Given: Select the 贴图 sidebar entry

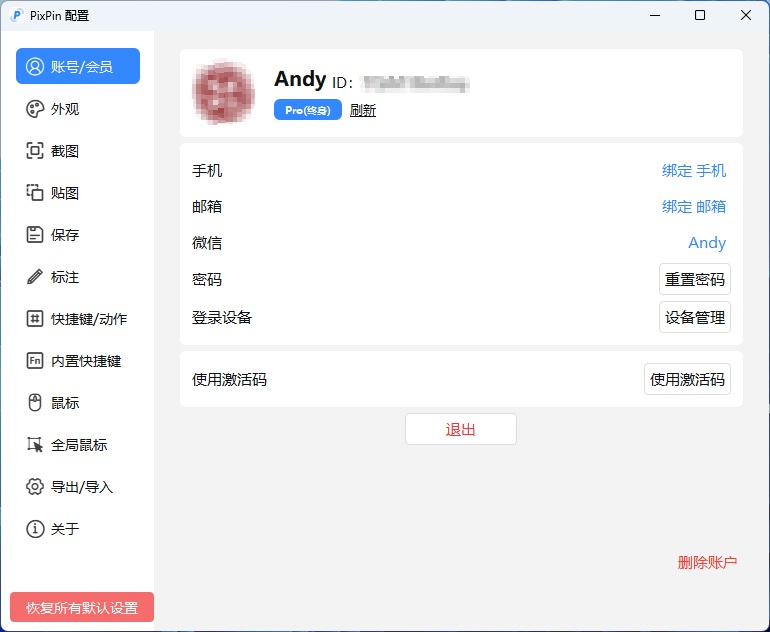Looking at the screenshot, I should pyautogui.click(x=78, y=193).
